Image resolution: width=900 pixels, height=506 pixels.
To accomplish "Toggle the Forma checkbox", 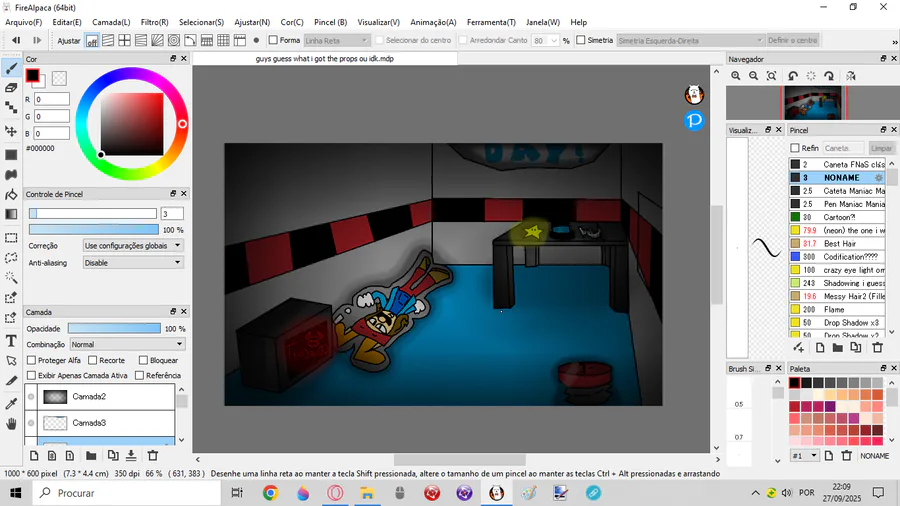I will (273, 40).
